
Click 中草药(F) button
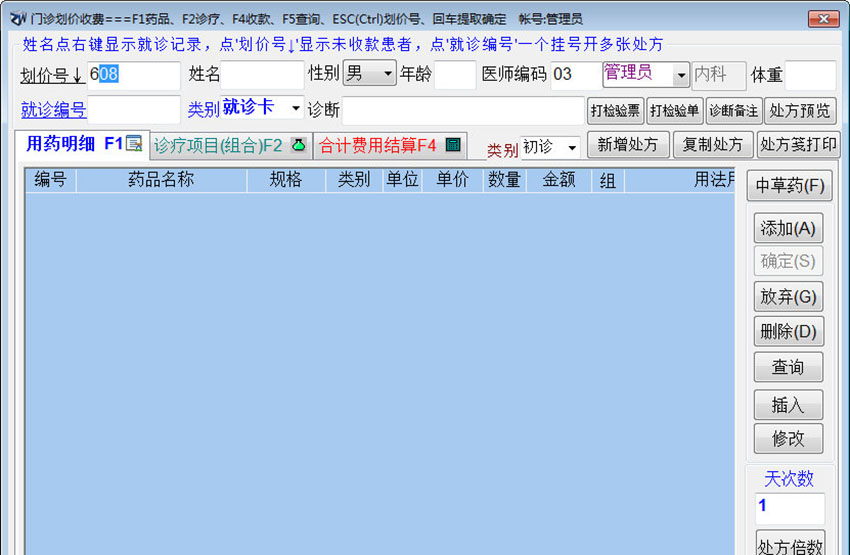click(x=790, y=186)
